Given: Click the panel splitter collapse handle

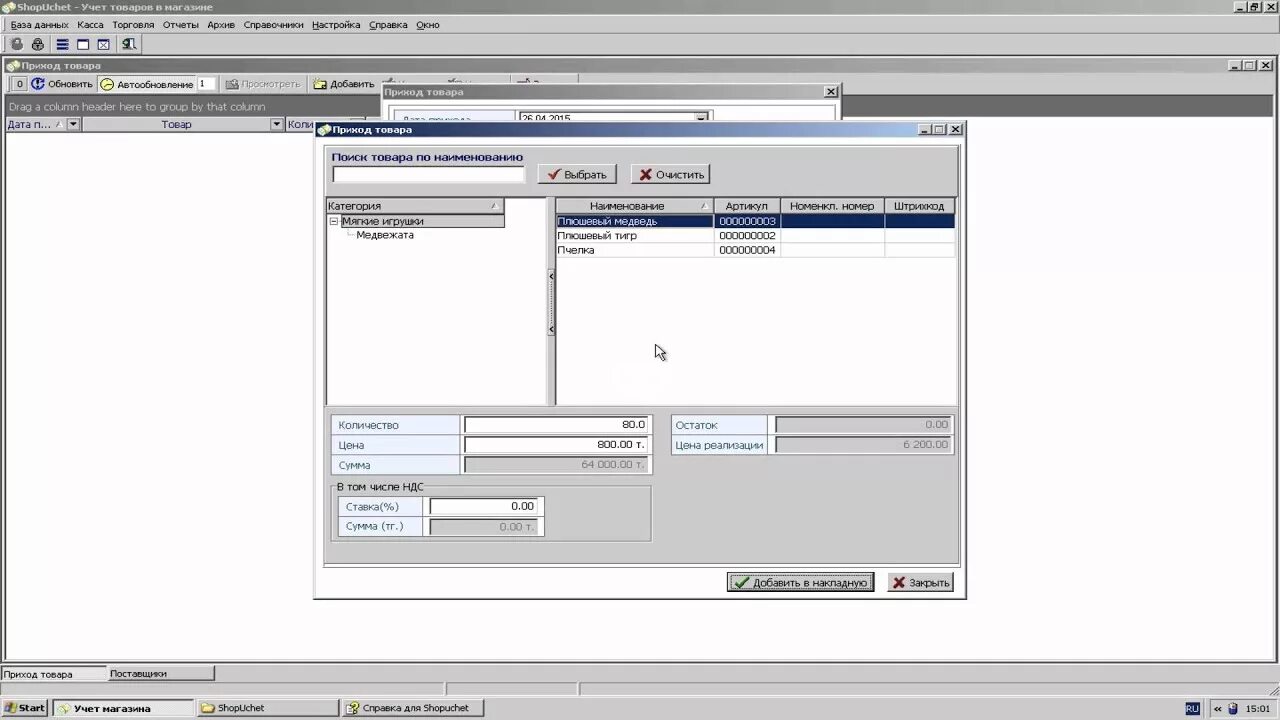Looking at the screenshot, I should pos(551,302).
